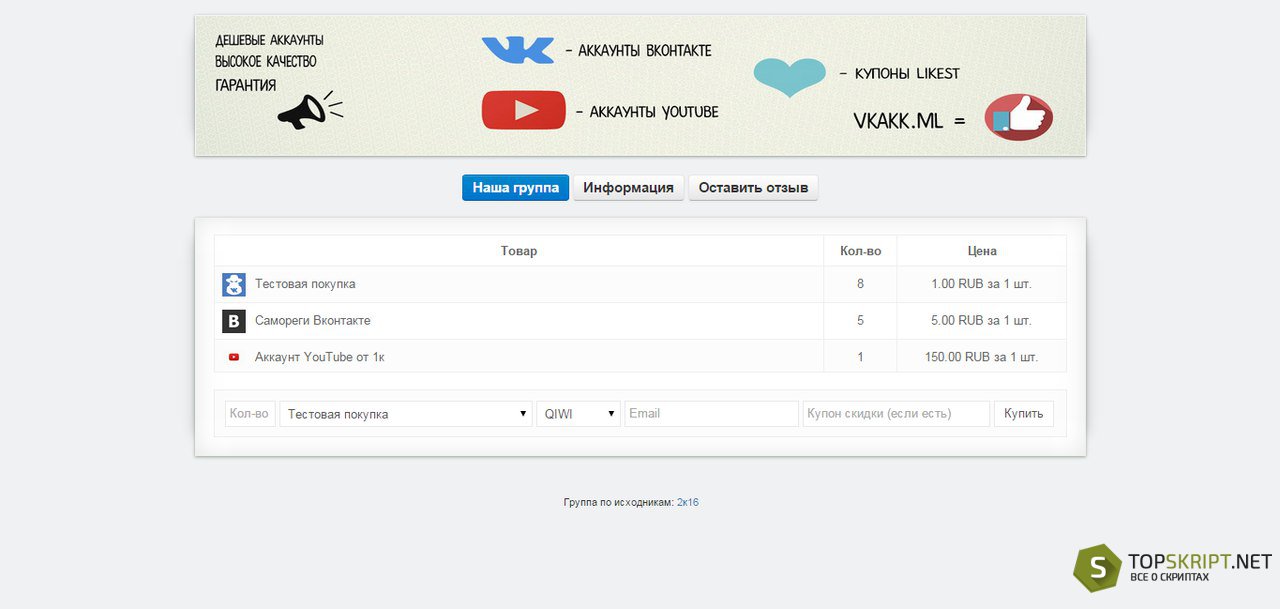Click the VK logo in the banner
Viewport: 1280px width, 609px height.
pos(518,50)
